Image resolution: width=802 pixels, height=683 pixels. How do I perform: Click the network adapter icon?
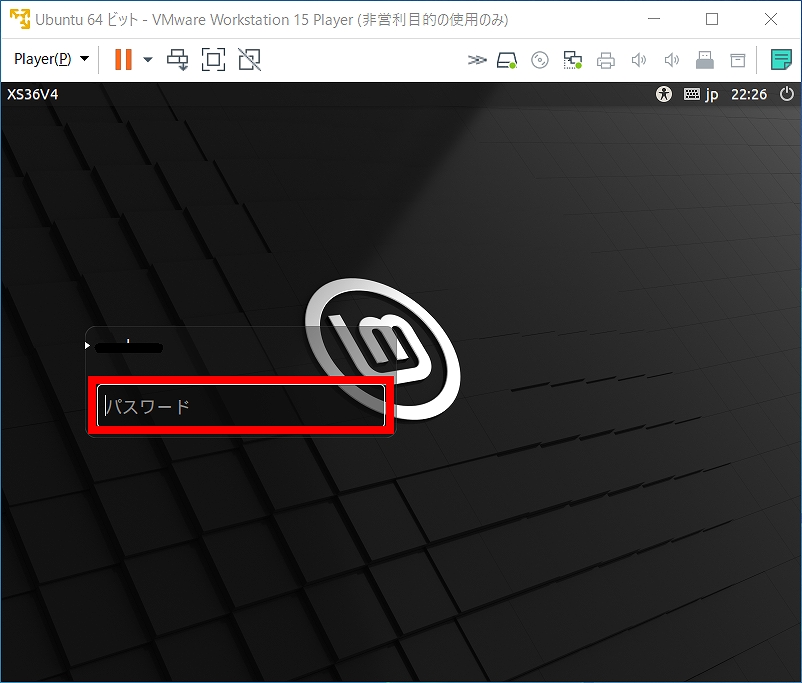coord(572,60)
